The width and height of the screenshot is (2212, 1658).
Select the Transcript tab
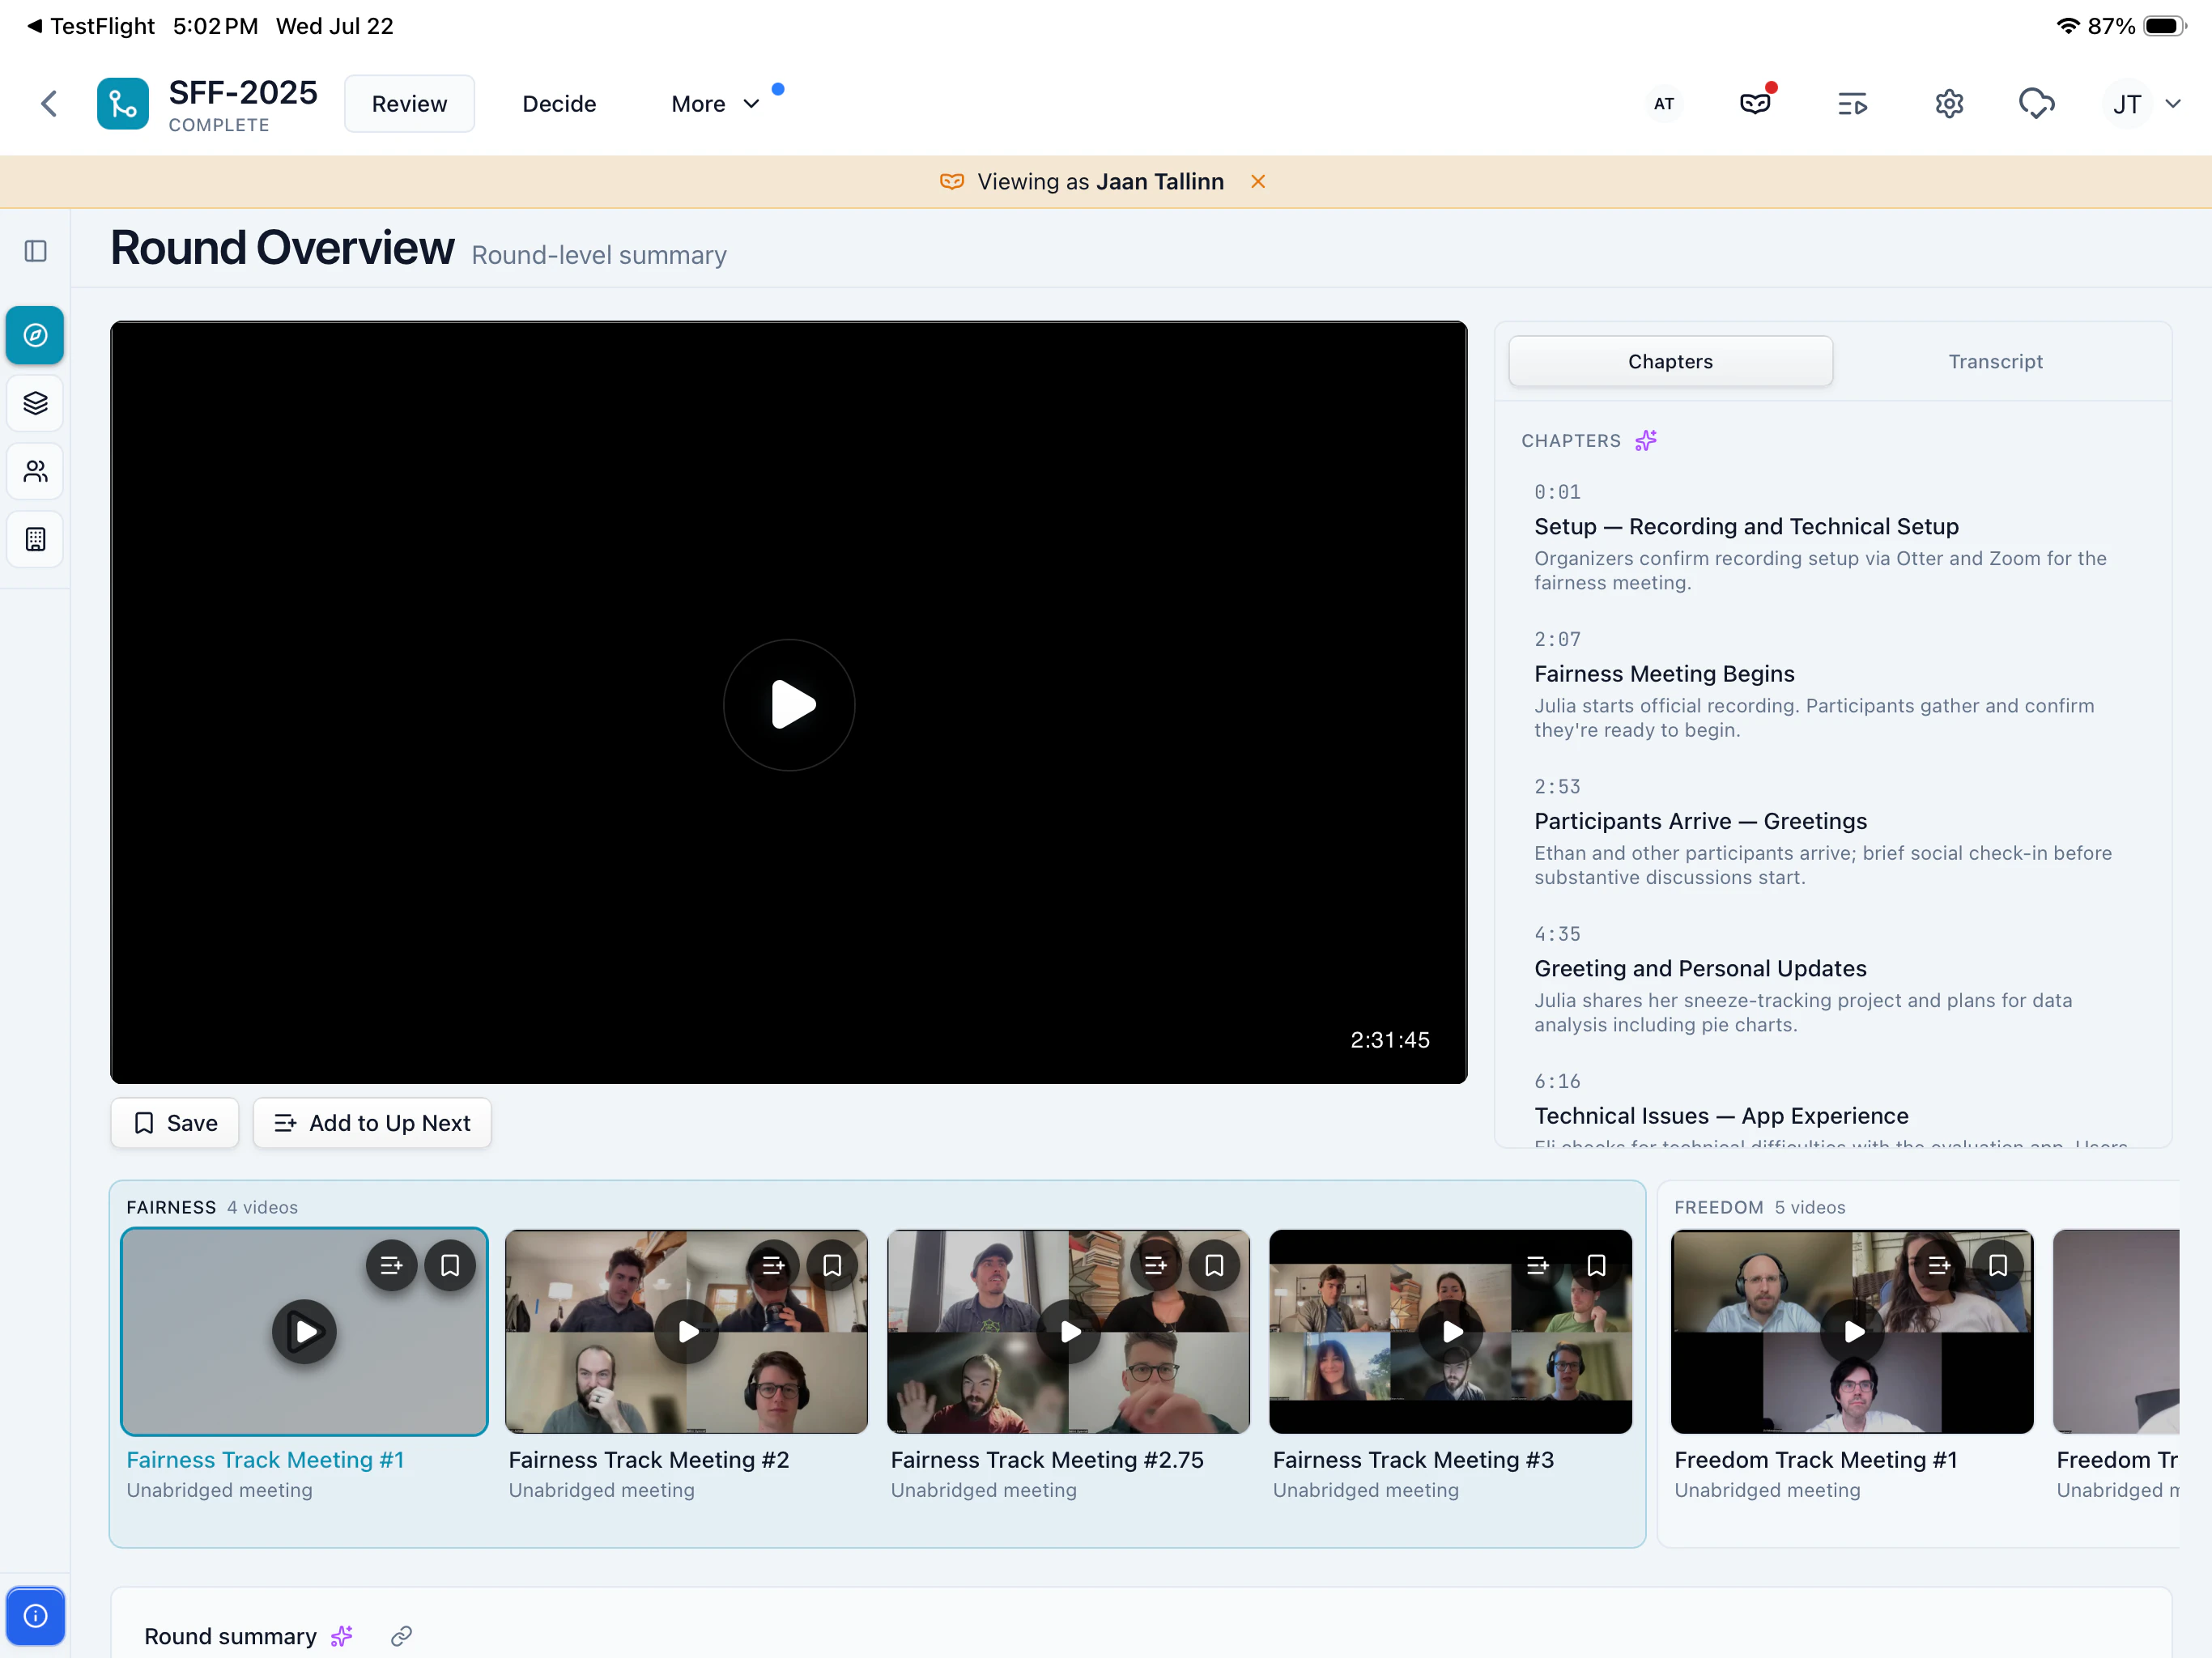pyautogui.click(x=1995, y=361)
